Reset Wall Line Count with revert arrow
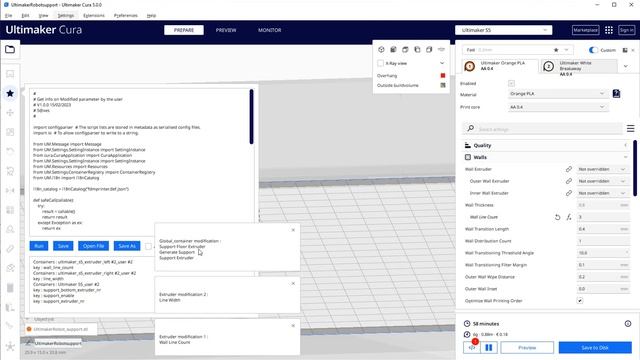This screenshot has height=360, width=640. (x=557, y=217)
